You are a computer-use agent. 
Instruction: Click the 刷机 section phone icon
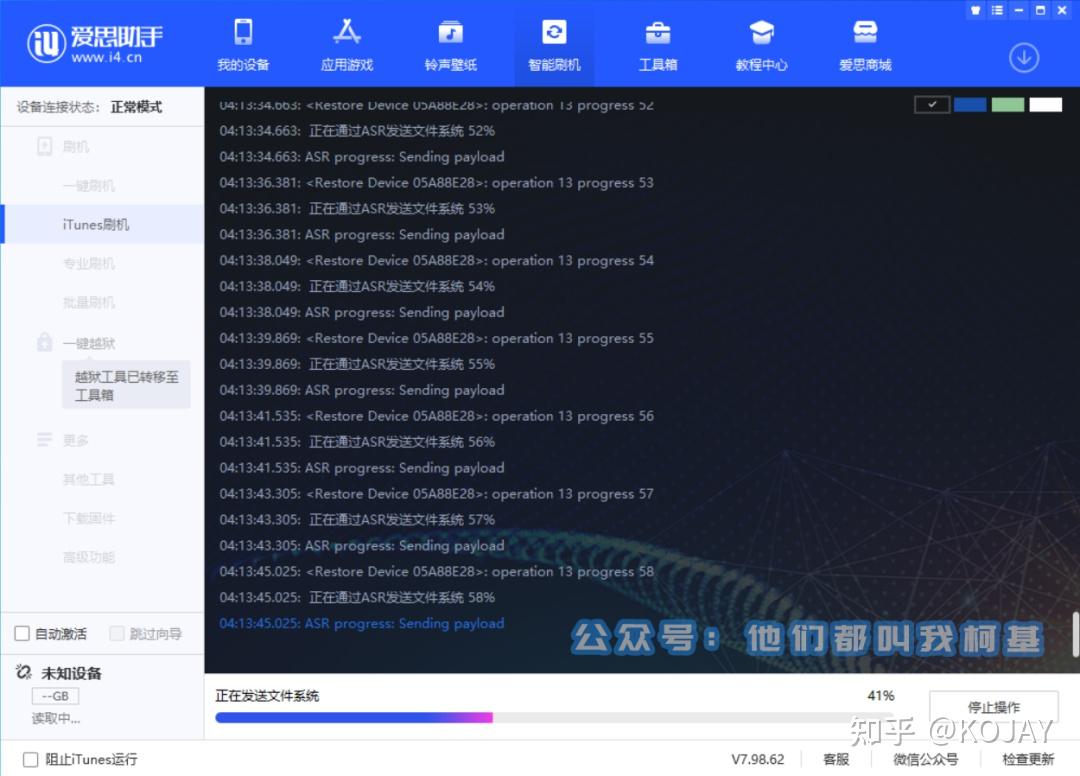pos(44,147)
